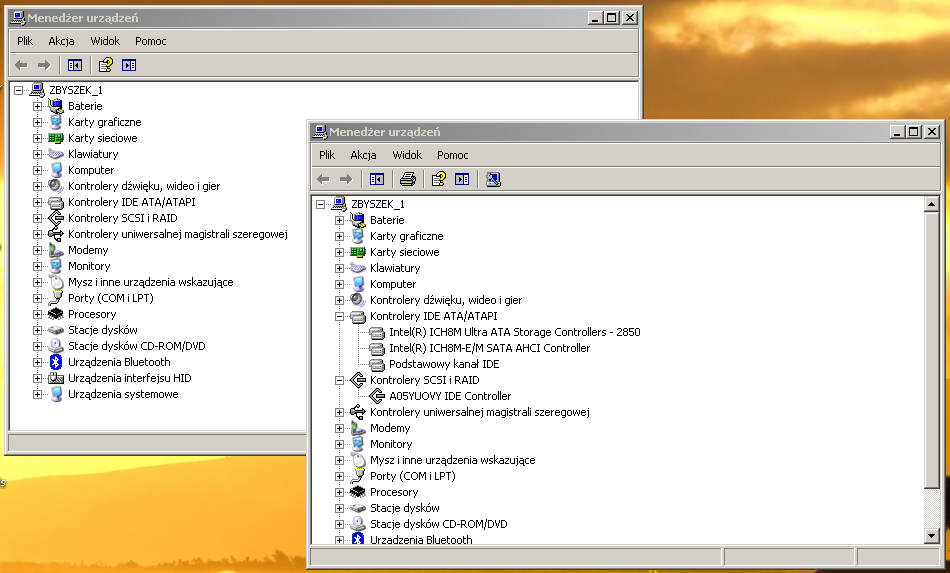Image resolution: width=950 pixels, height=573 pixels.
Task: Expand Urządzenia systemowe in background window
Action: pos(37,394)
